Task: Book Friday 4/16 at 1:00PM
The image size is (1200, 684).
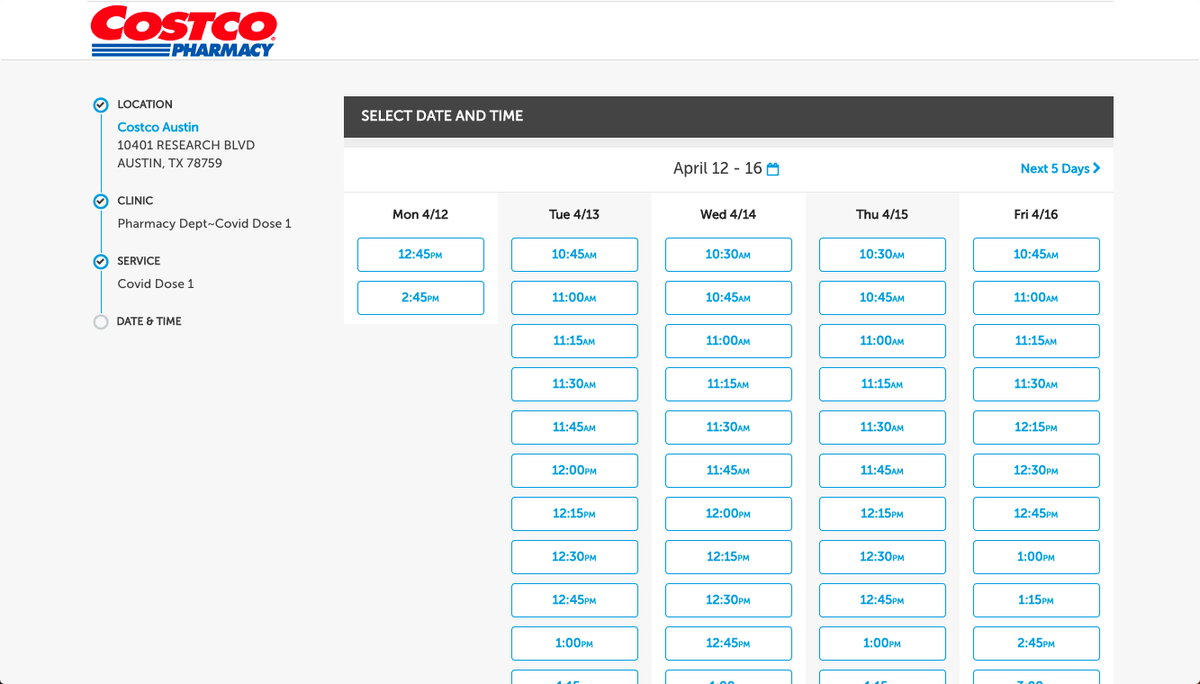Action: [x=1036, y=556]
